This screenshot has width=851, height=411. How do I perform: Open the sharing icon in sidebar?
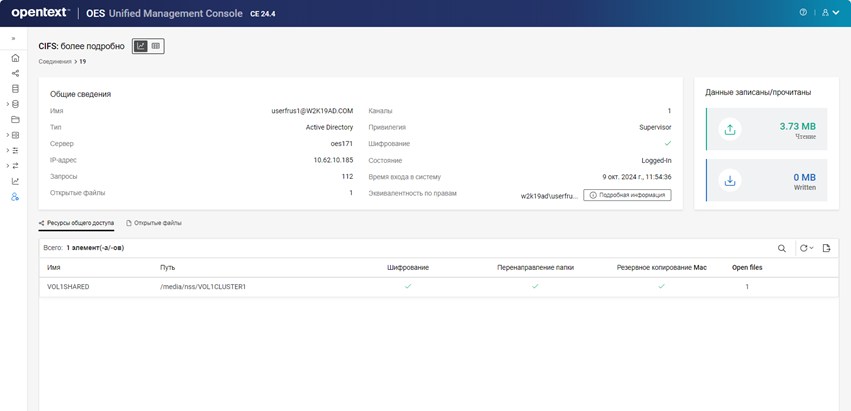(x=15, y=73)
